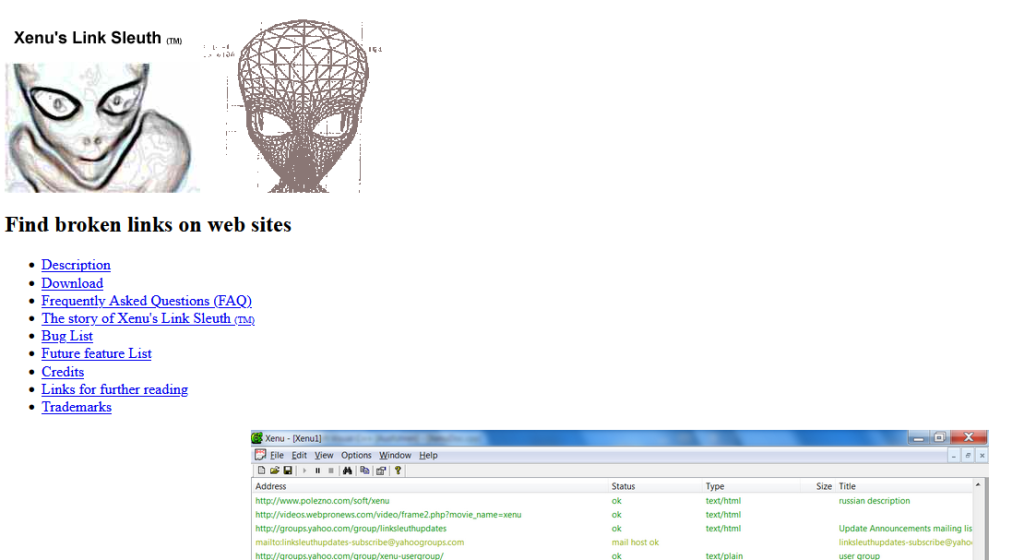Select the groups.yahoo.com xenu-usergroup address row
The height and width of the screenshot is (560, 1024).
click(x=349, y=555)
